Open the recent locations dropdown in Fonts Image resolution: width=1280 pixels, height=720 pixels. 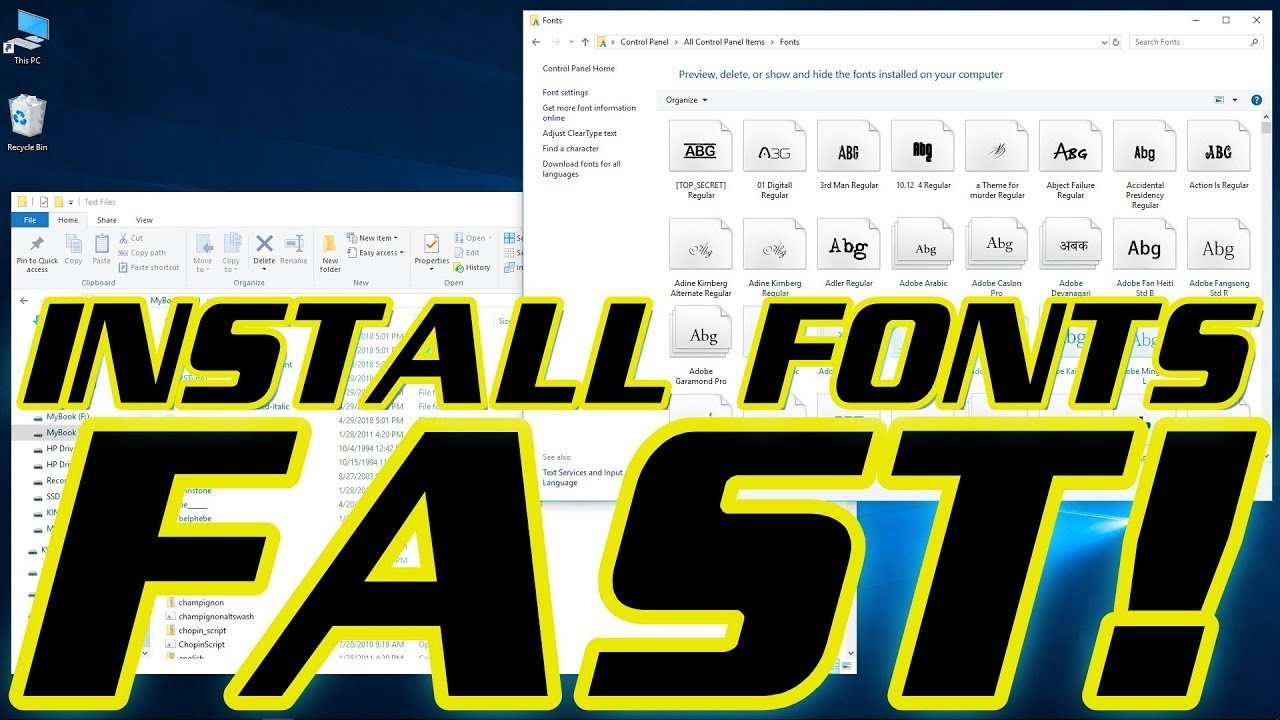[x=570, y=42]
